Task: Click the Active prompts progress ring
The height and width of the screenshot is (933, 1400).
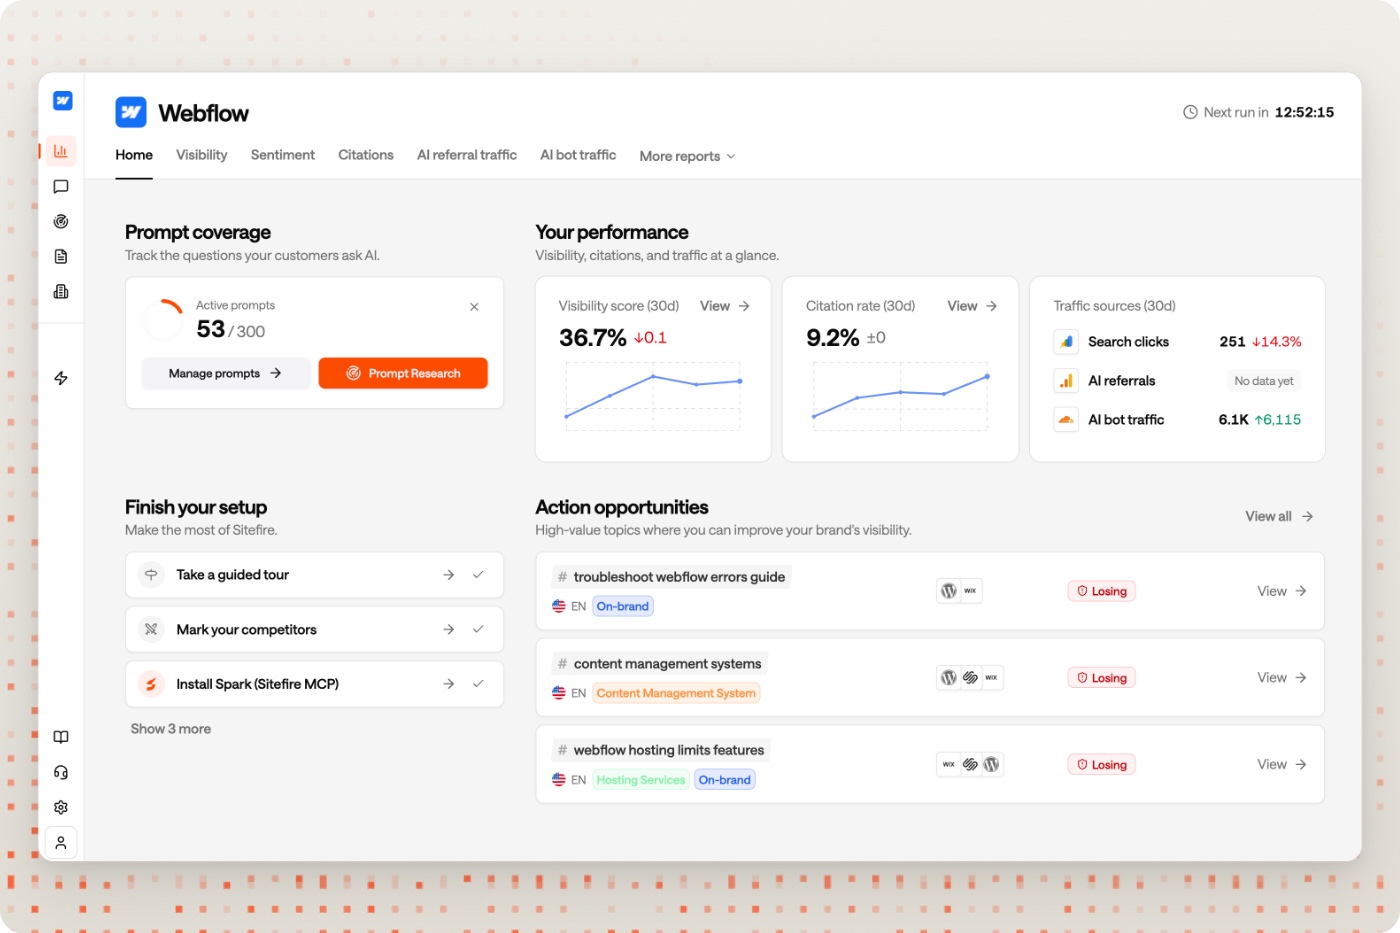Action: [163, 319]
